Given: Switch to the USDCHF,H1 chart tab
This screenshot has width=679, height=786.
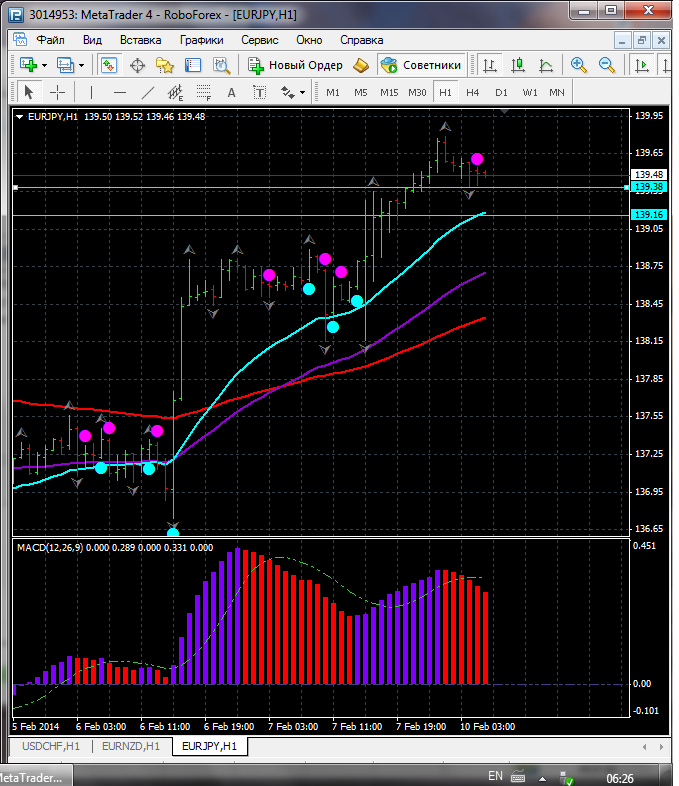Looking at the screenshot, I should 51,746.
